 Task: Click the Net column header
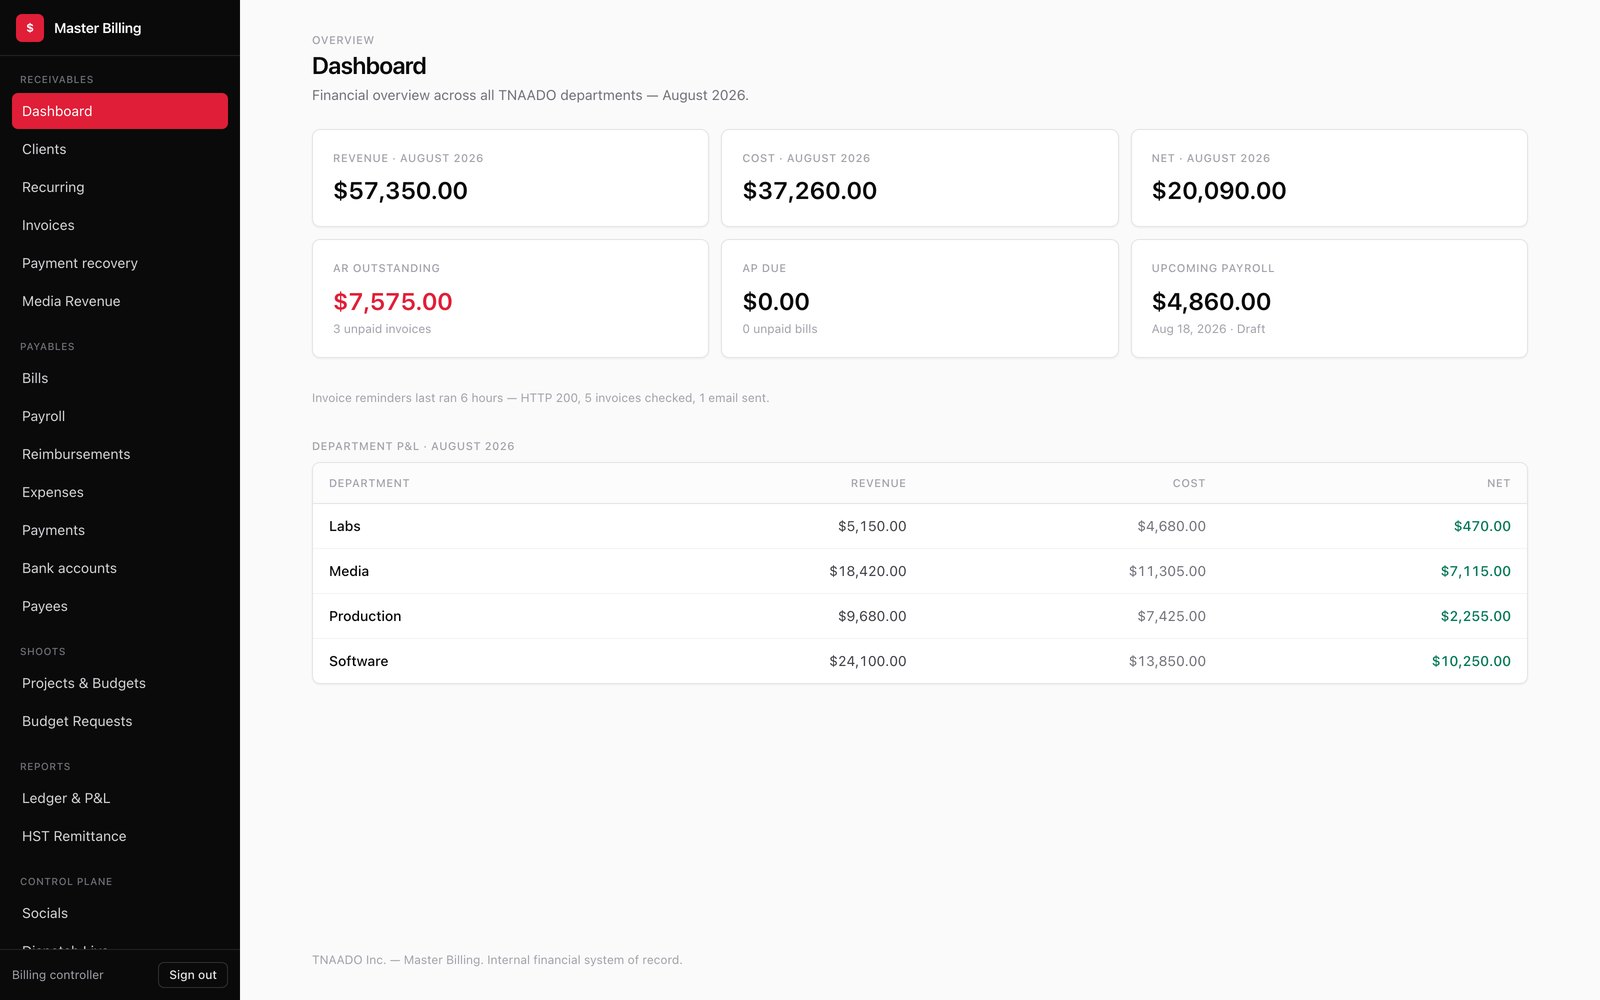click(x=1498, y=483)
